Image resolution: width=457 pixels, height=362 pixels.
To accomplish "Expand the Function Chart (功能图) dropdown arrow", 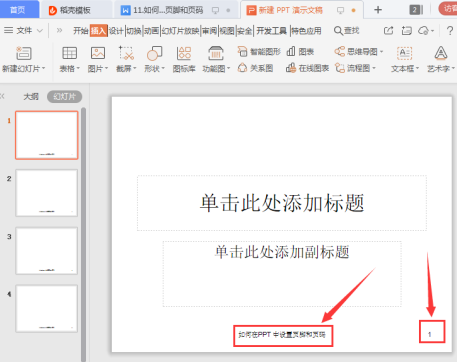I will point(229,69).
